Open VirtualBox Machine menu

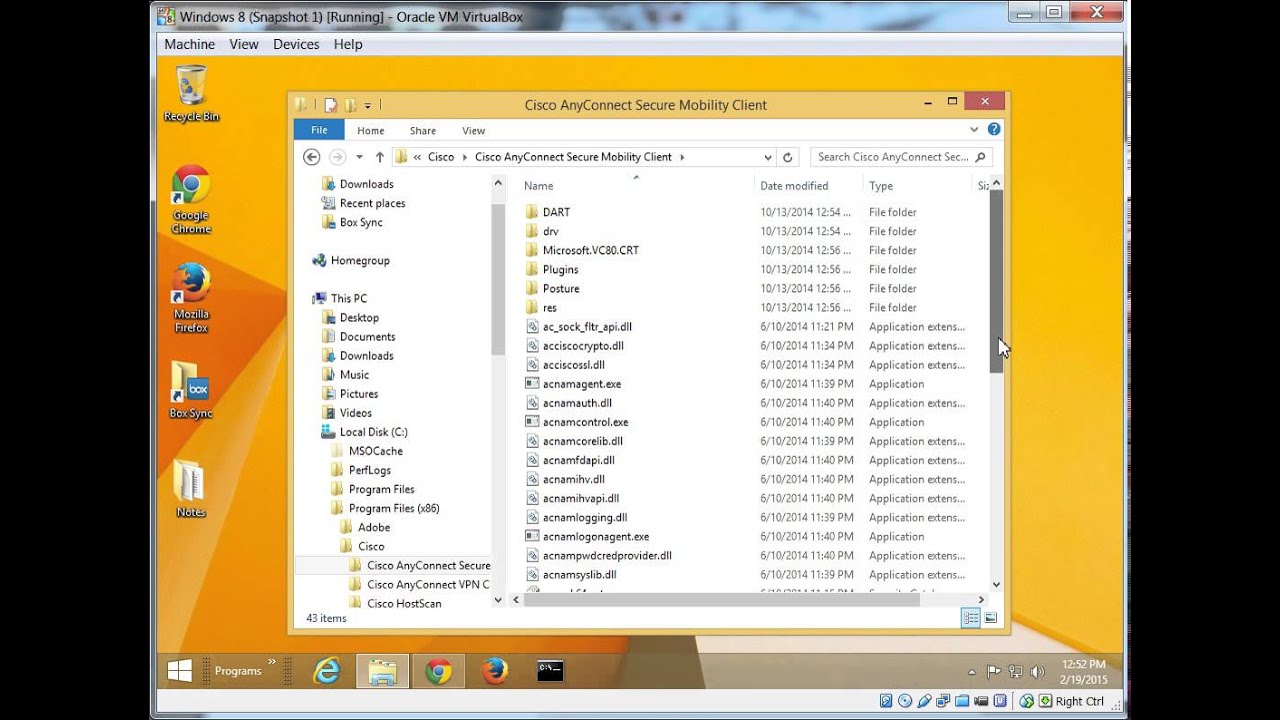pos(190,44)
